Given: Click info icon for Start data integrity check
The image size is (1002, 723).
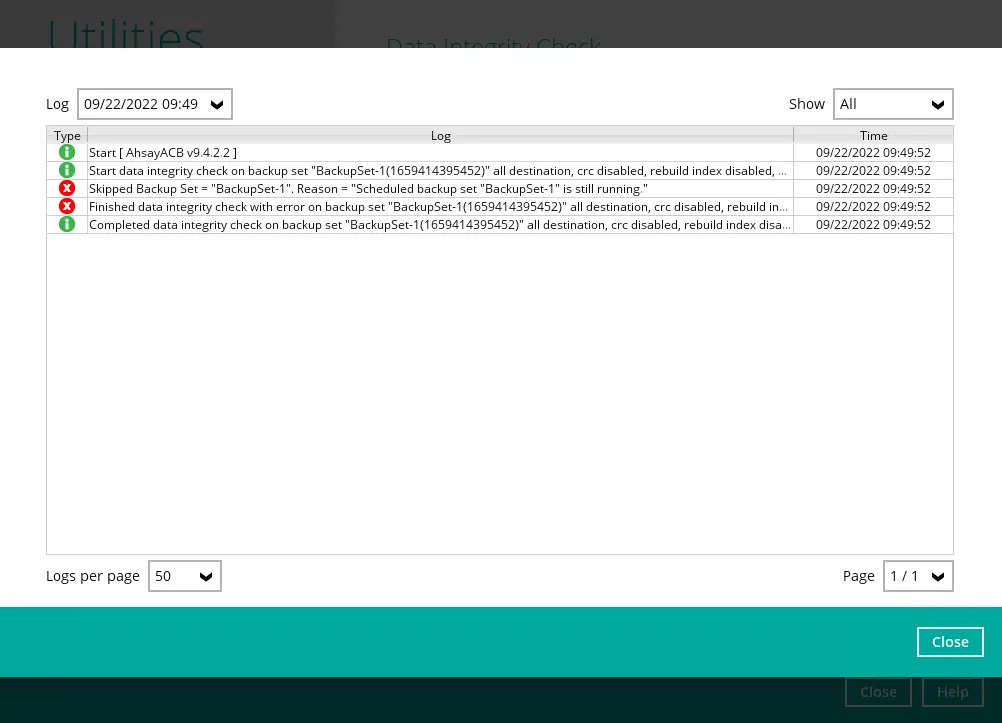Looking at the screenshot, I should coord(67,170).
